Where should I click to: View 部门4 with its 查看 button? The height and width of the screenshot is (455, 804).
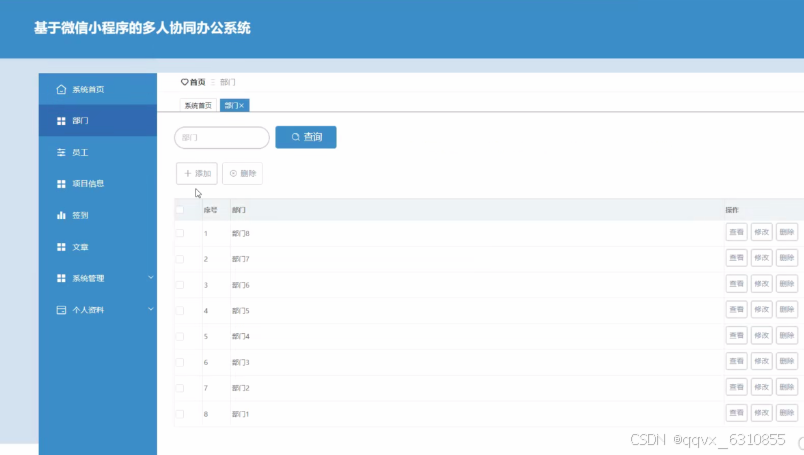click(x=736, y=335)
